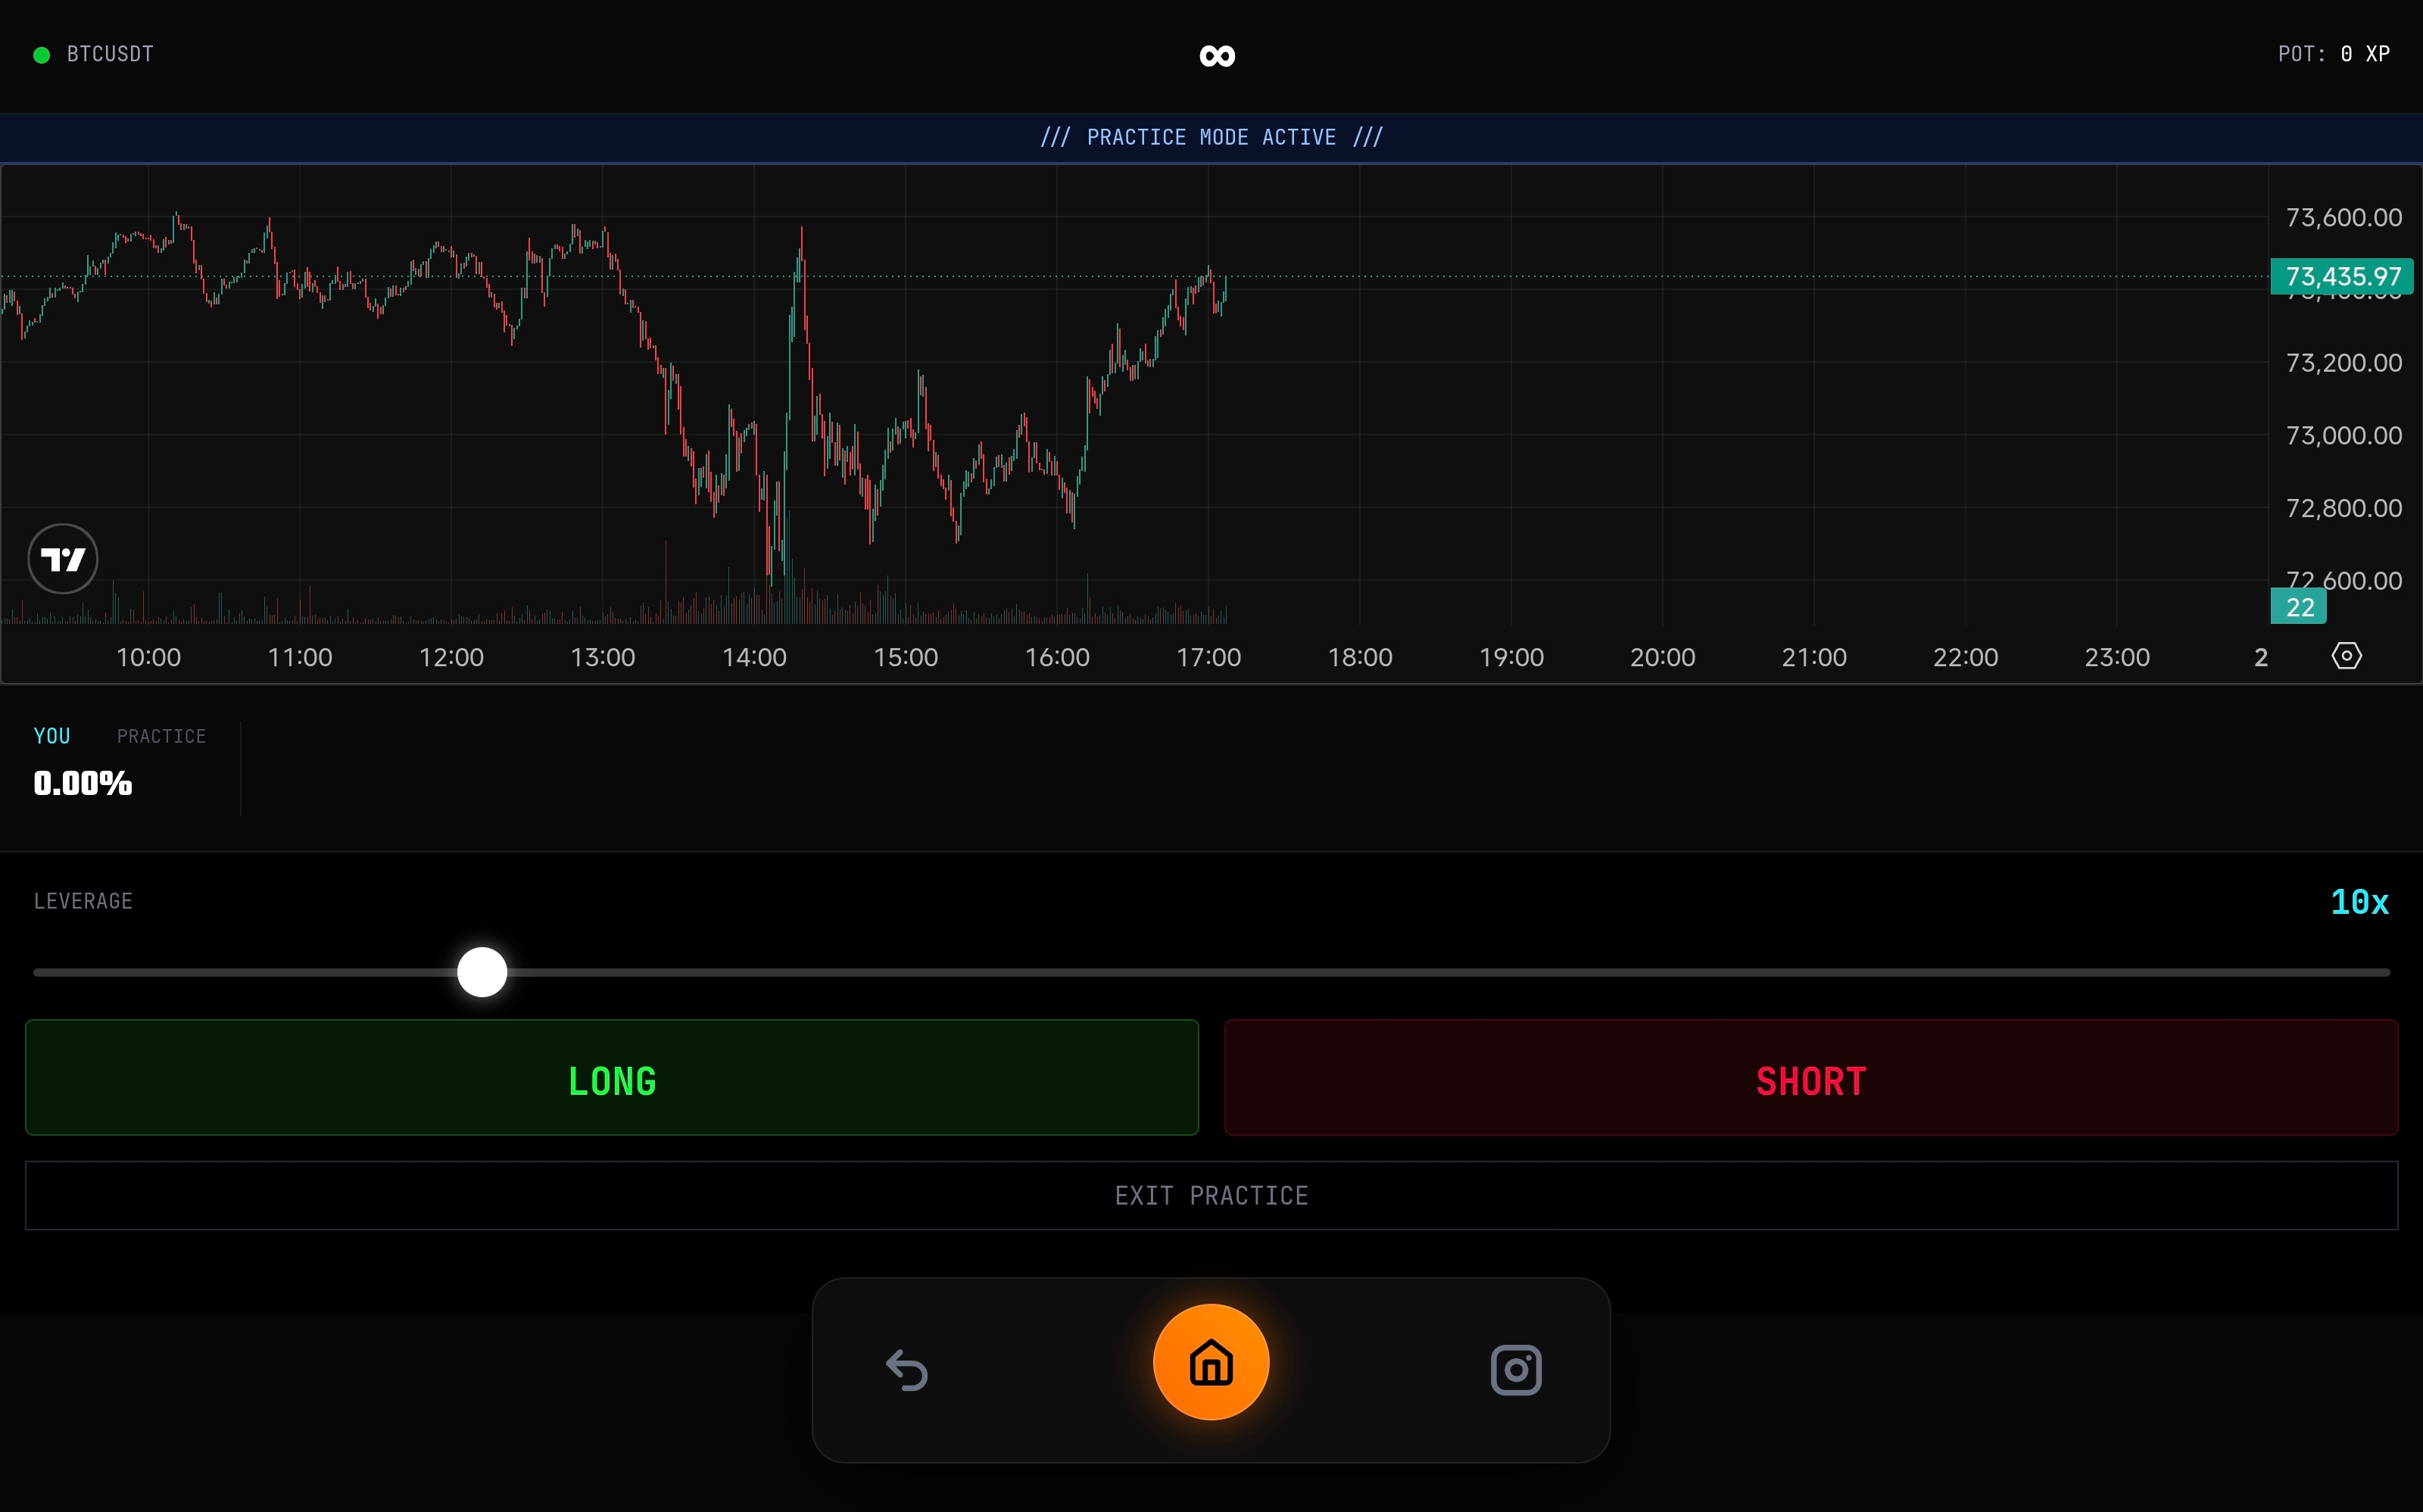Click the leverage slider handle
This screenshot has width=2423, height=1512.
pos(482,973)
